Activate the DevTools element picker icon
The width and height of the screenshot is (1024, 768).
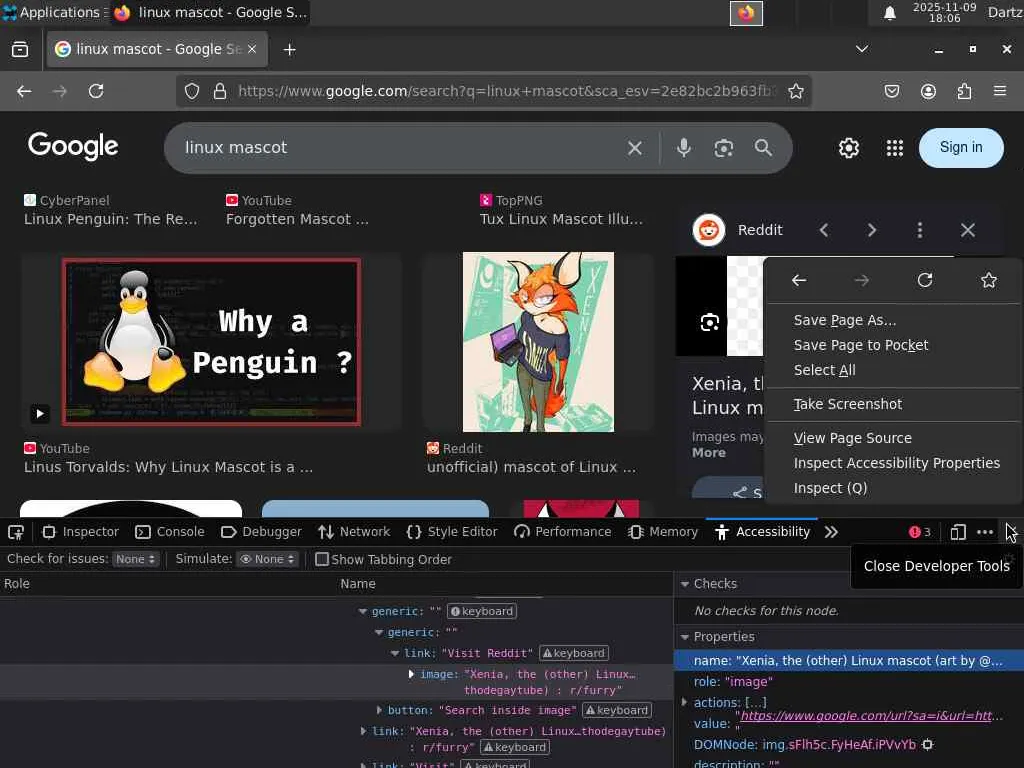pyautogui.click(x=16, y=532)
